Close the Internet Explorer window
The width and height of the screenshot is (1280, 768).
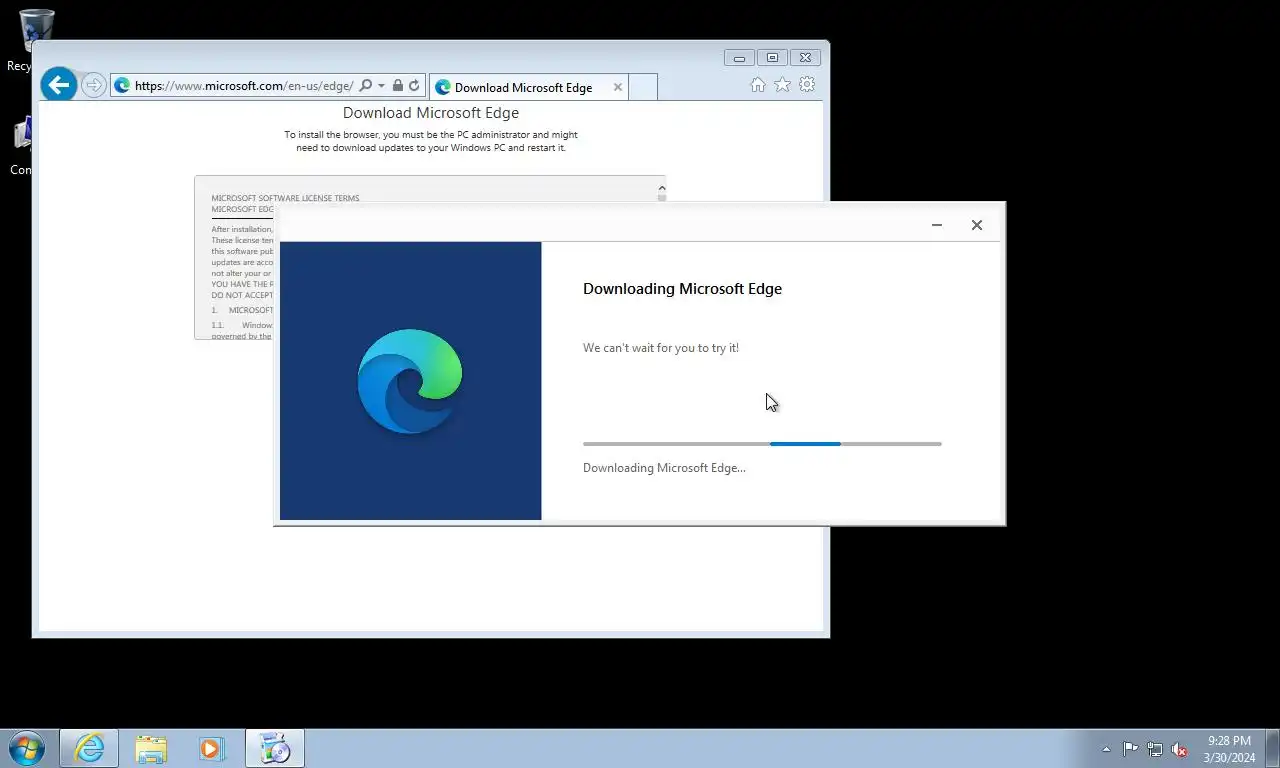[806, 58]
